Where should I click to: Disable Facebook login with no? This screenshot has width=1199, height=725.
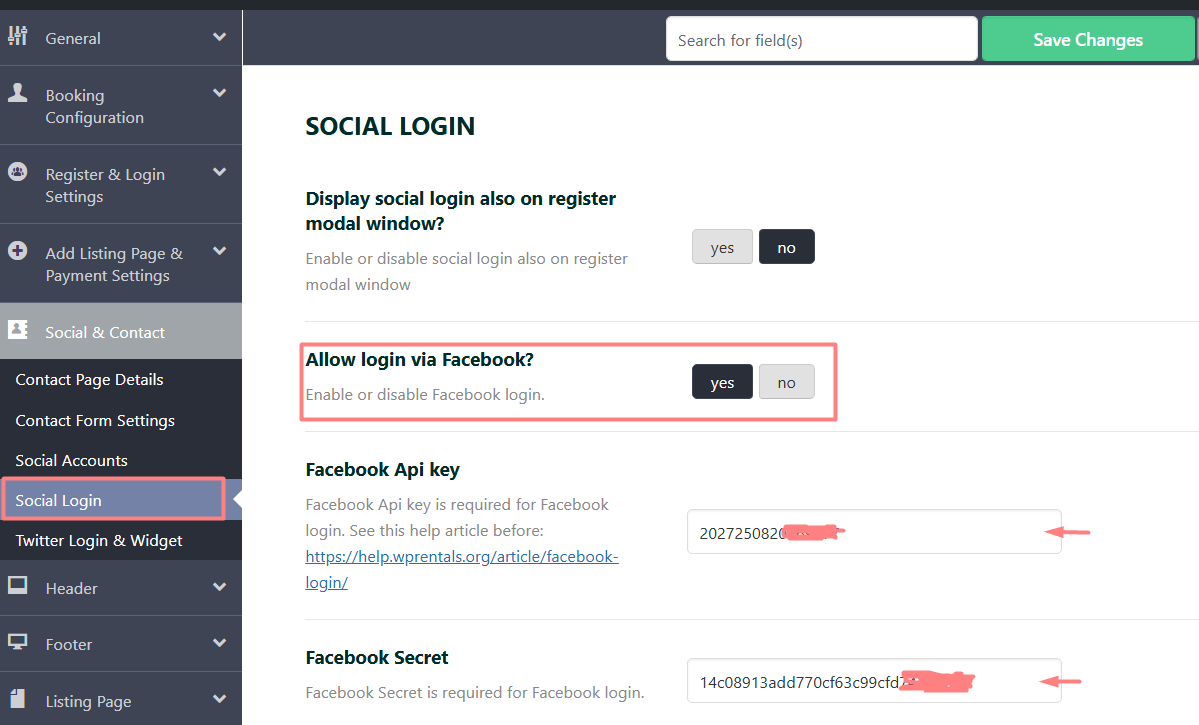(x=786, y=382)
